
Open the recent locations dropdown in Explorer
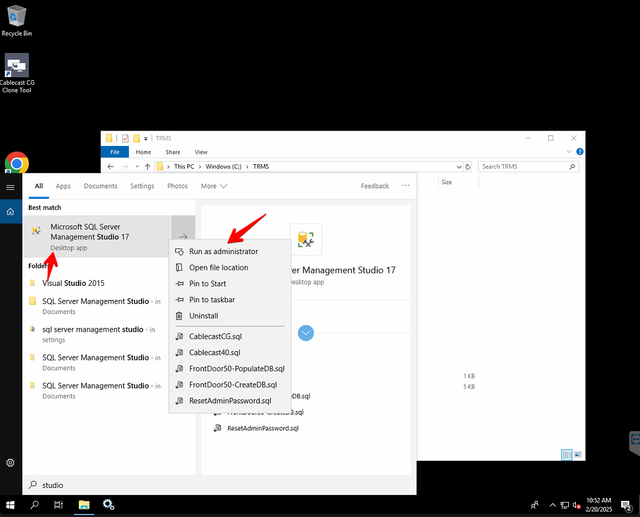[x=137, y=166]
